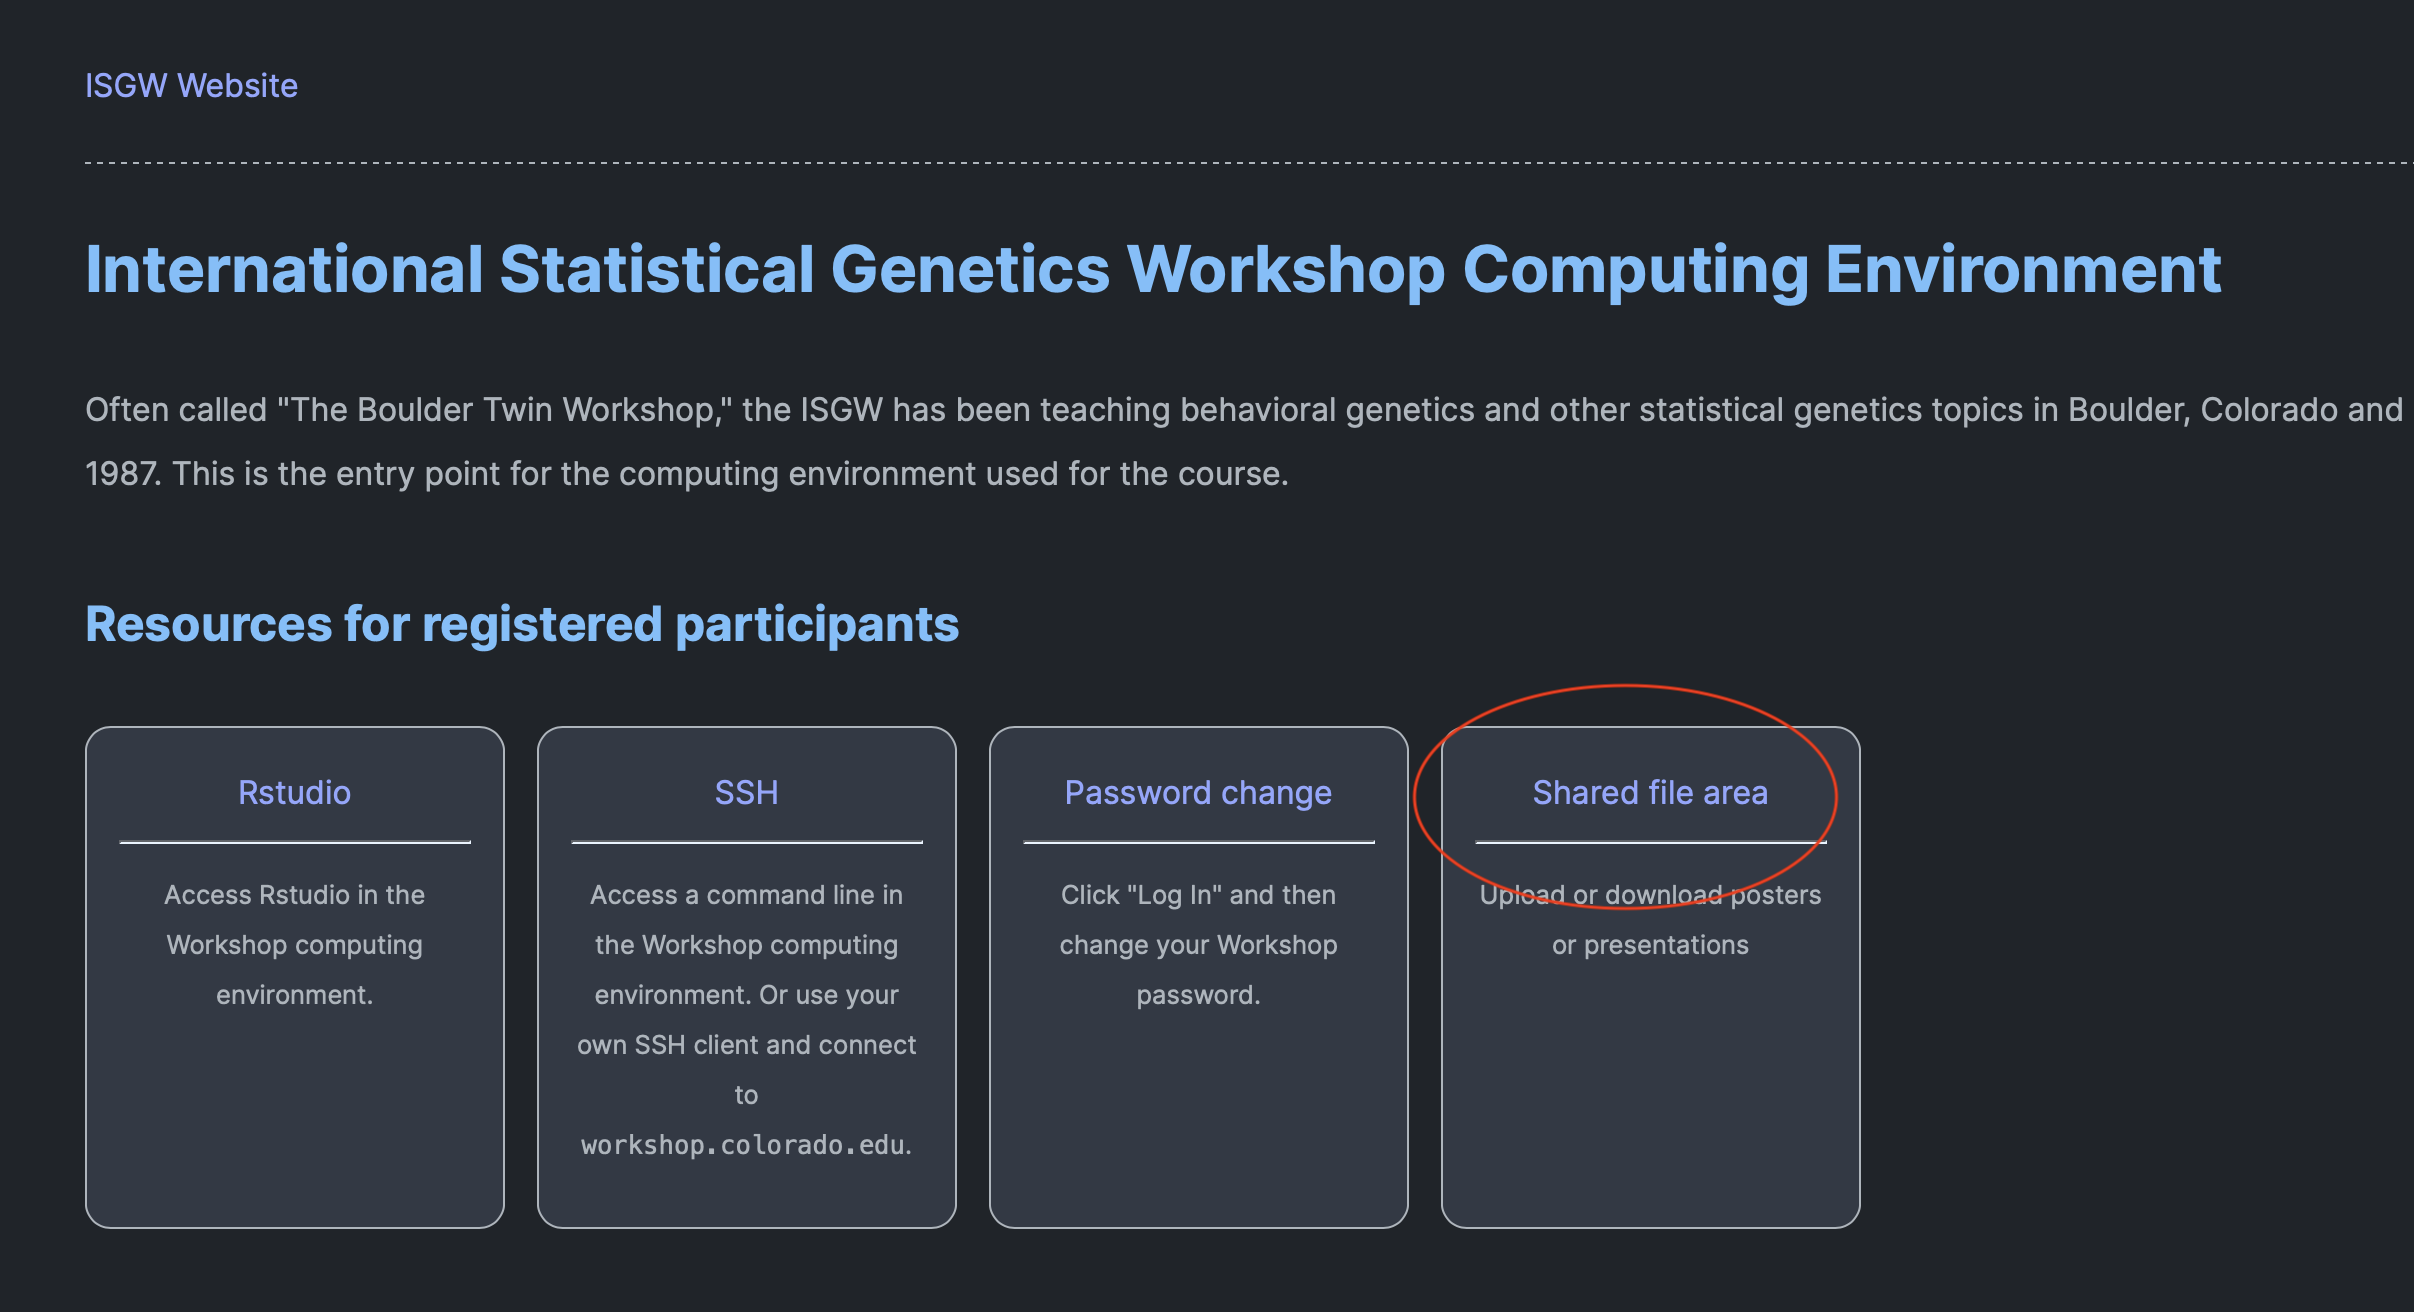This screenshot has height=1312, width=2414.
Task: Click the divider line under Rstudio title
Action: click(295, 842)
